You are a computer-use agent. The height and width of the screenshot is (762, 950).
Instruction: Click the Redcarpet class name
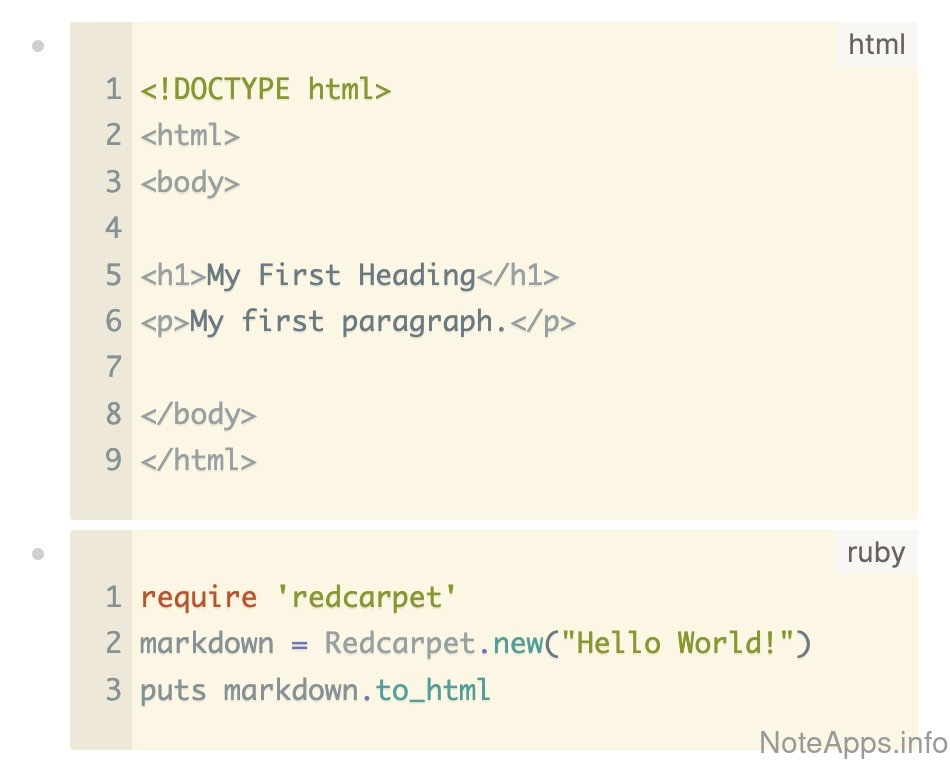(399, 643)
